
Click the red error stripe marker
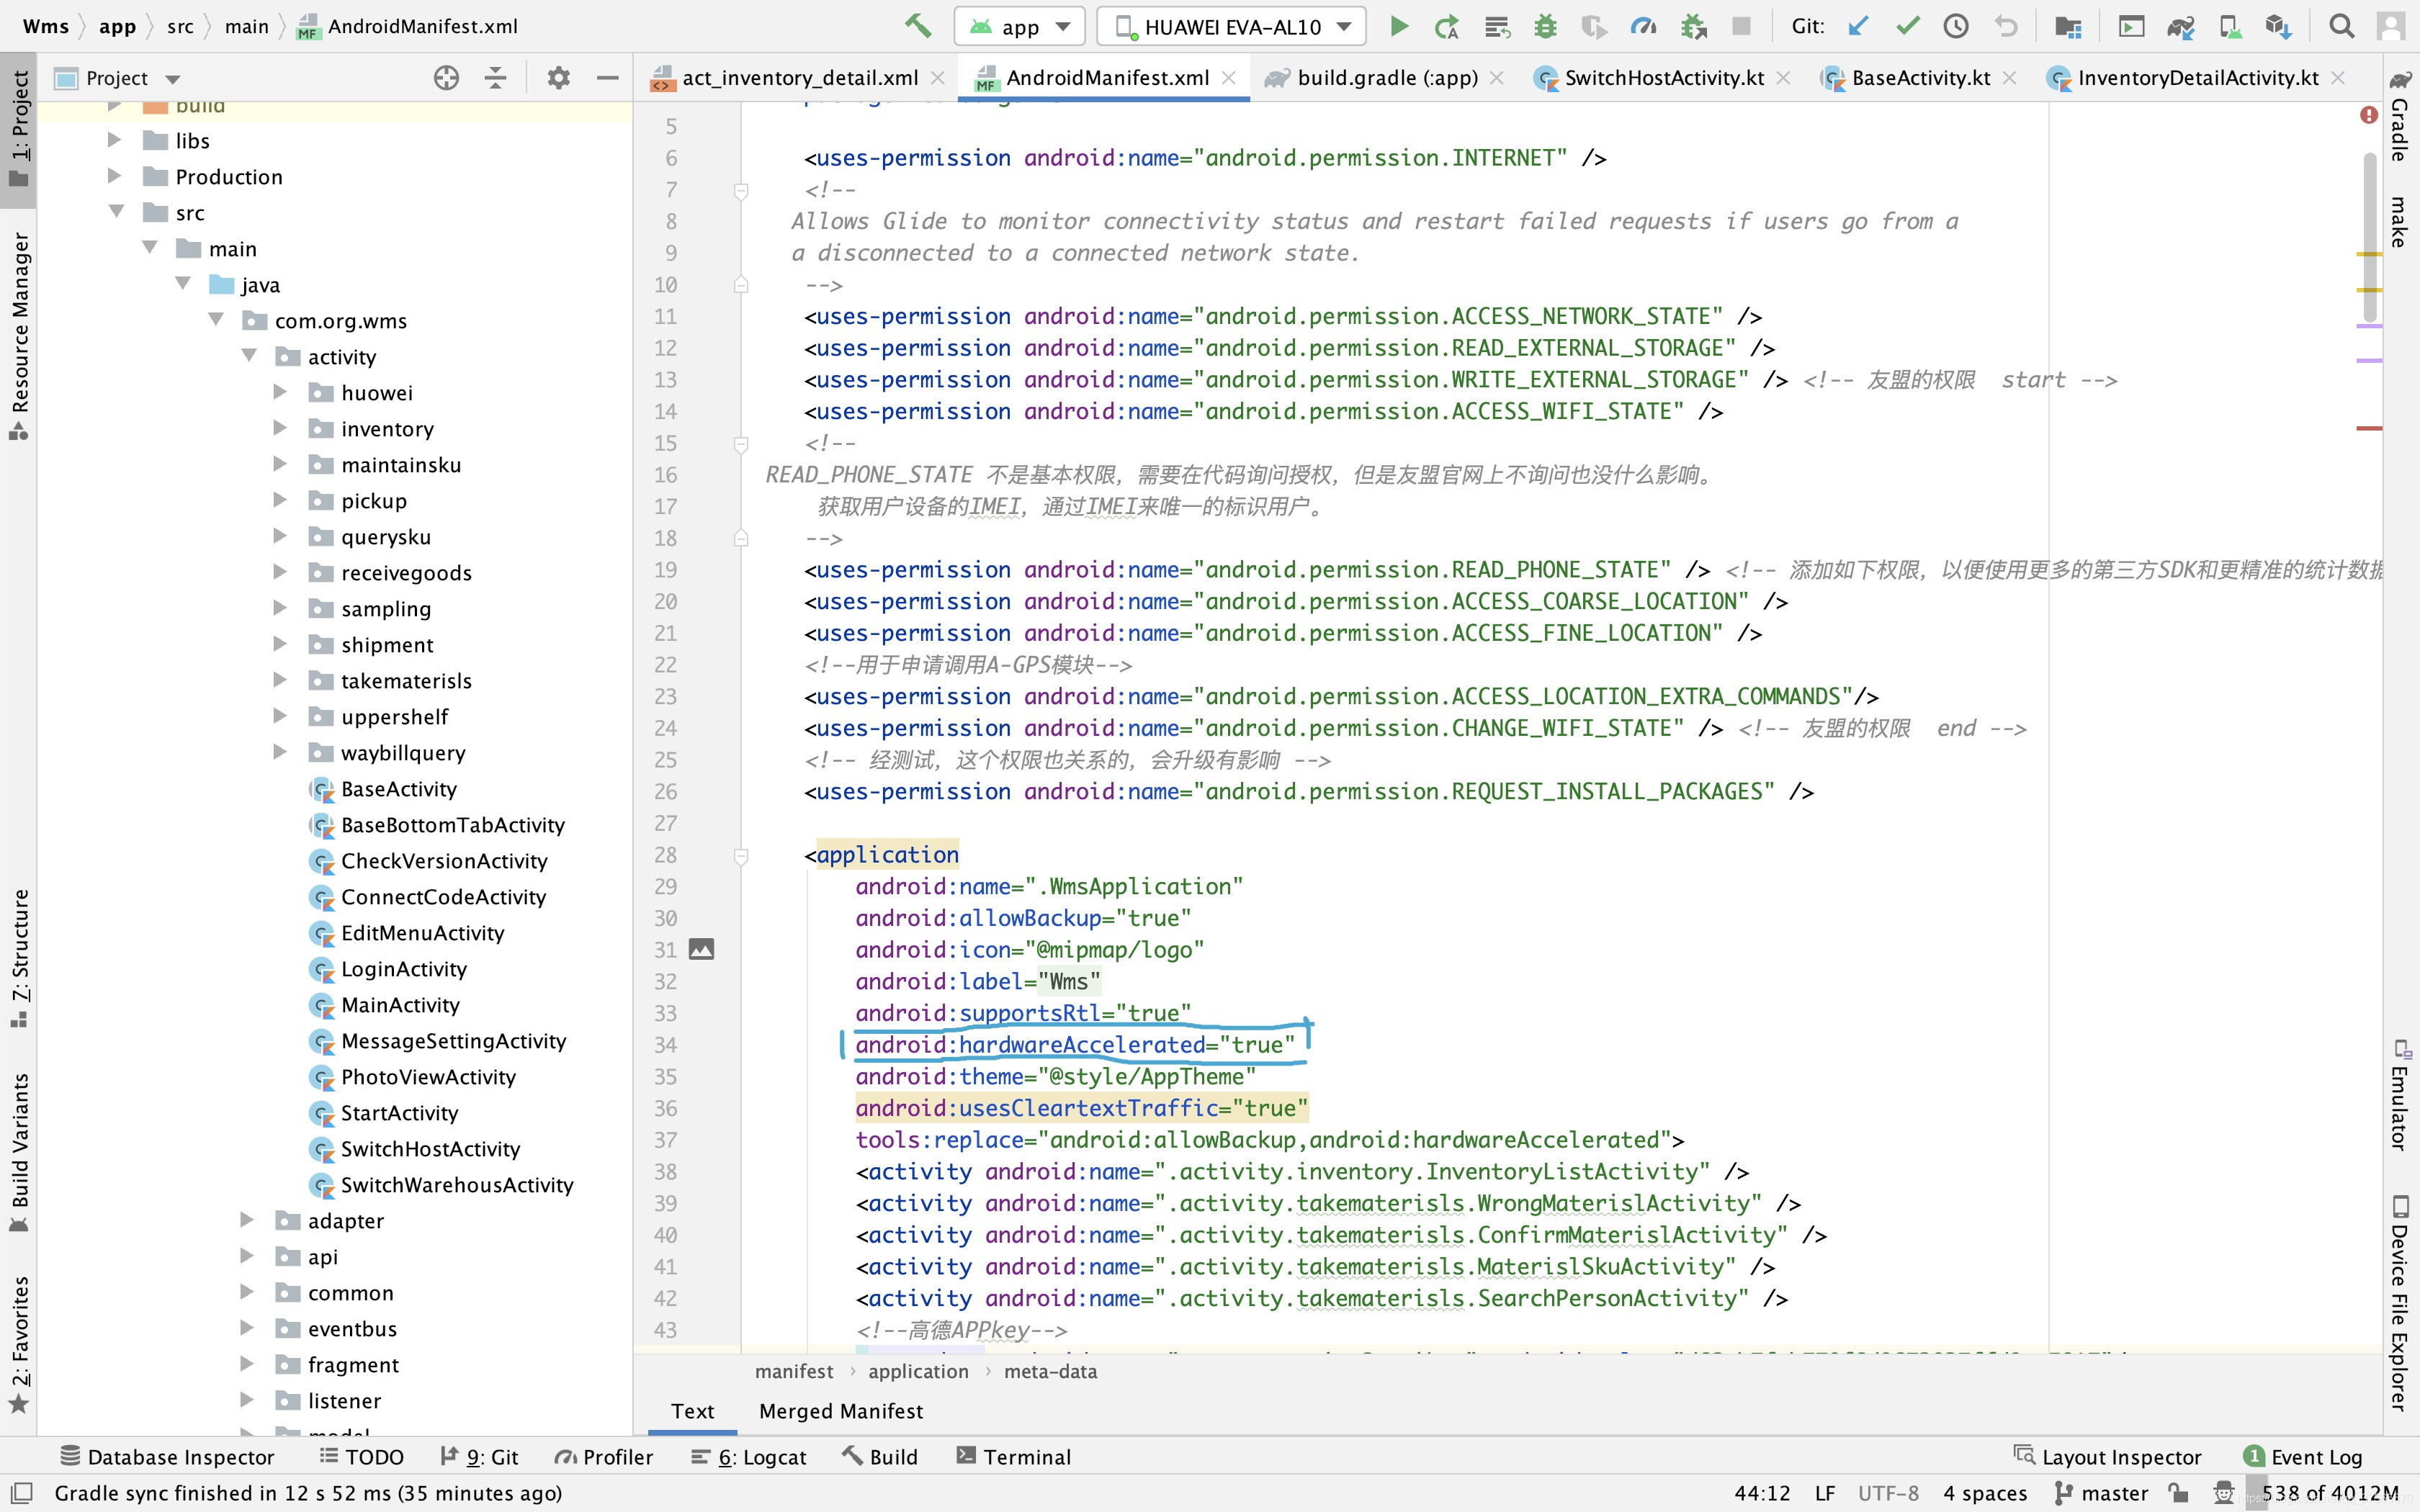pos(2369,428)
